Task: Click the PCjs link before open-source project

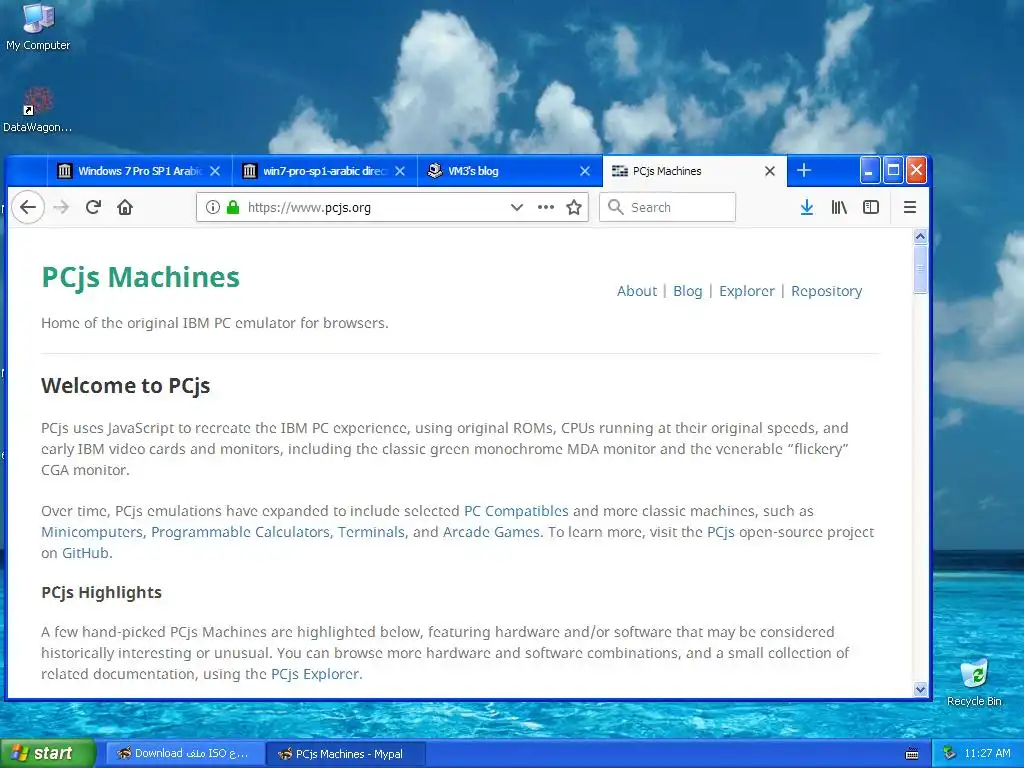Action: point(720,532)
